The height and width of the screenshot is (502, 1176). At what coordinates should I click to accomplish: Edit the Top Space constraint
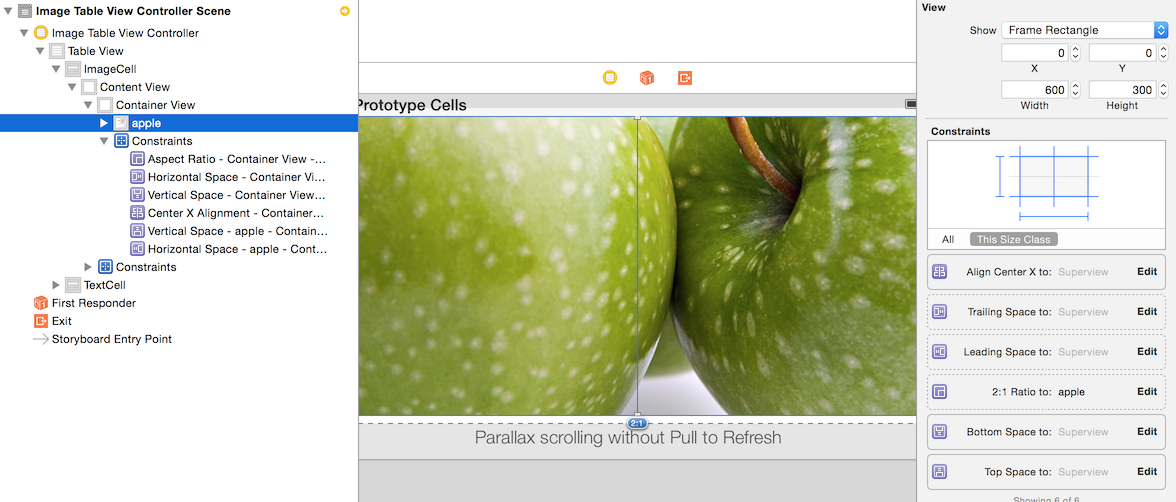pyautogui.click(x=1147, y=471)
